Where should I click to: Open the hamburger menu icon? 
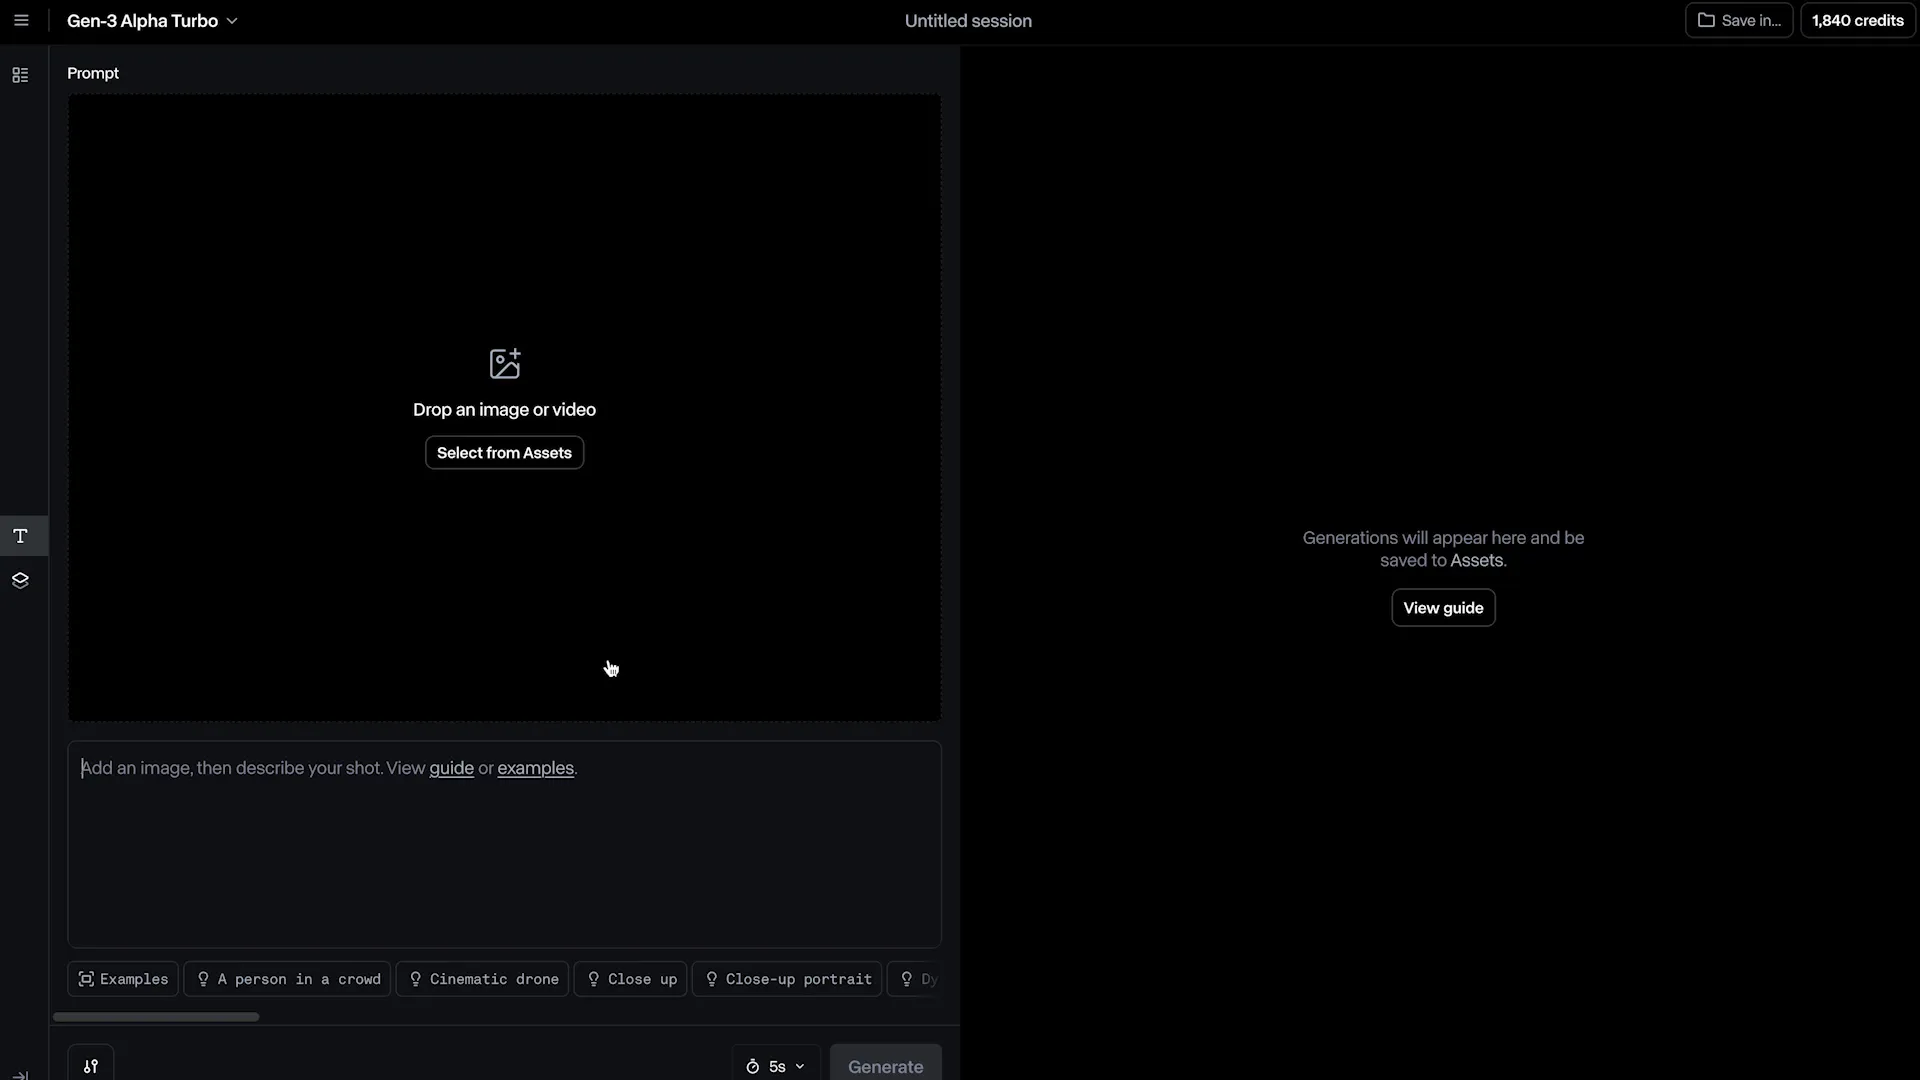coord(21,20)
